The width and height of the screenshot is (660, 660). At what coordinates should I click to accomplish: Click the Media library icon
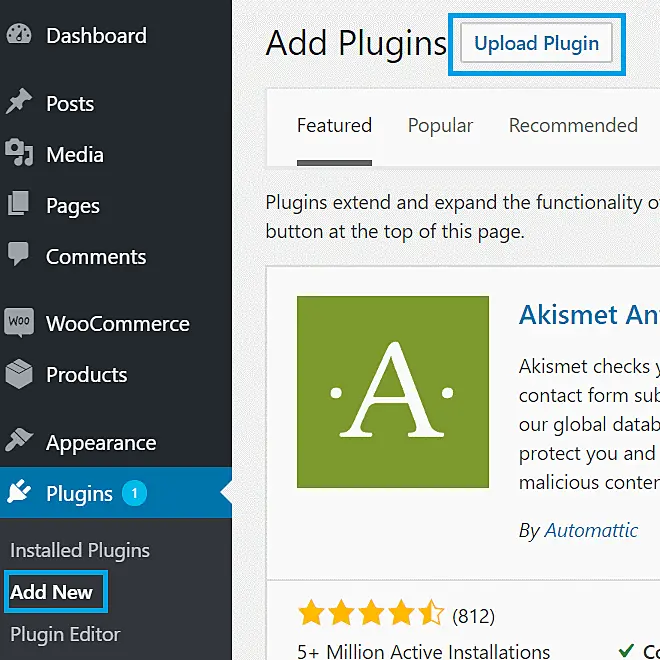(x=18, y=154)
